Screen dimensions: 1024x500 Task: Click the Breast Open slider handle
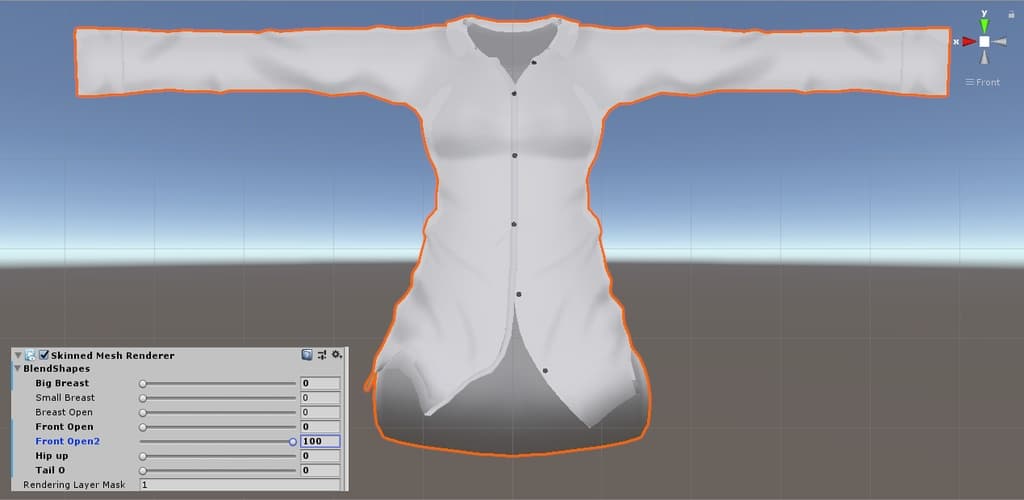[143, 413]
